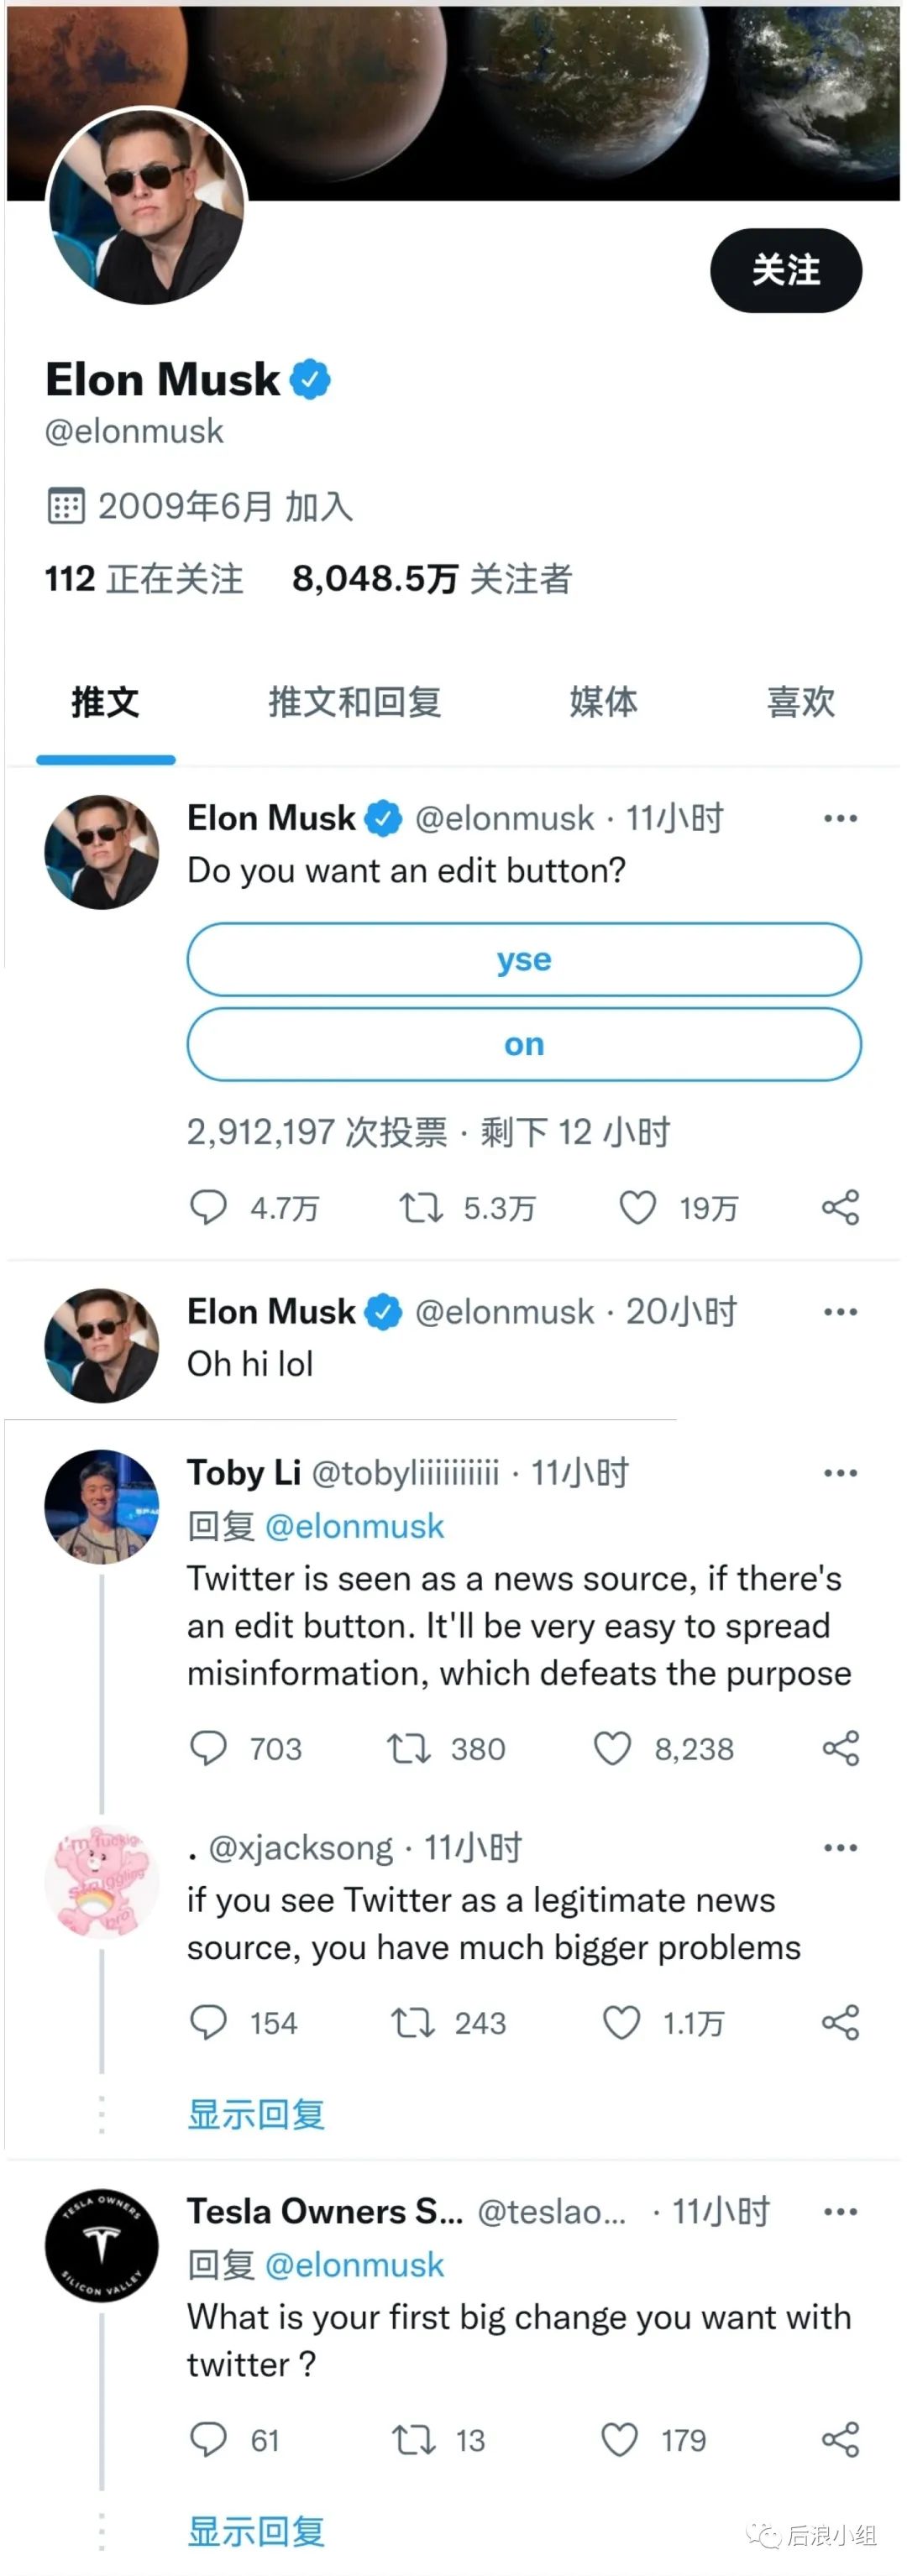Open more options on Toby Li's tweet
The image size is (907, 2576).
coord(840,1472)
